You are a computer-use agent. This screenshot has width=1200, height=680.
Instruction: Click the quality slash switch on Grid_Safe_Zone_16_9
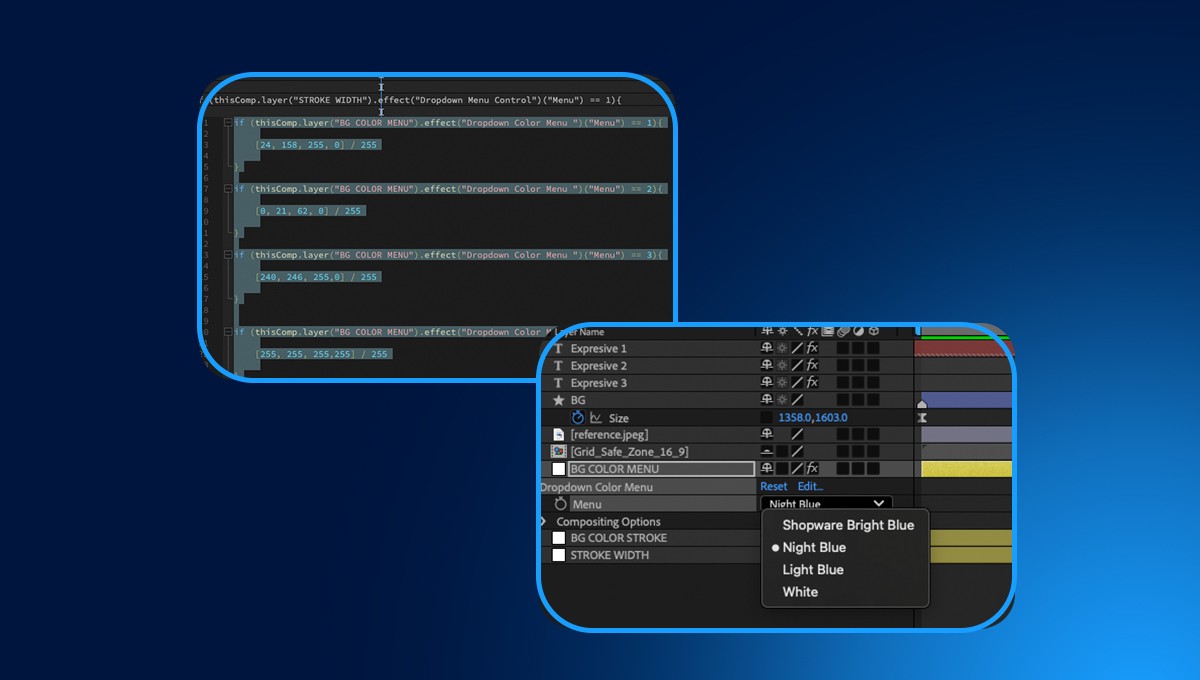[798, 452]
